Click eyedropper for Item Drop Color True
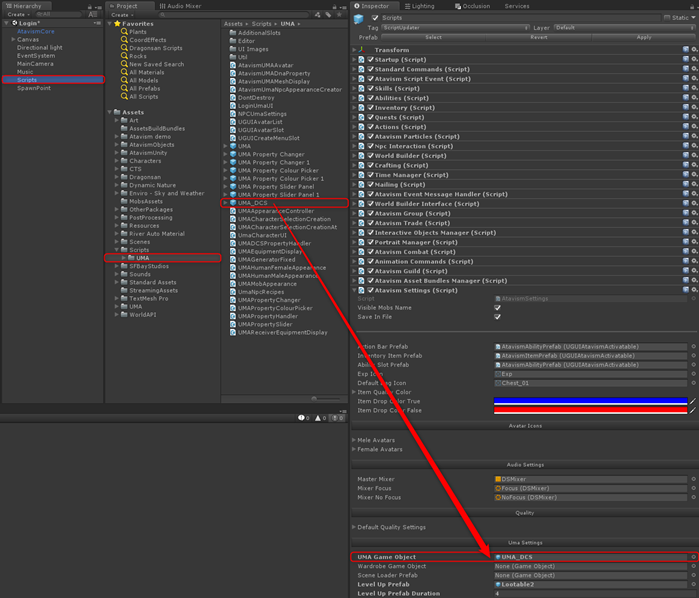The image size is (699, 598). click(x=693, y=401)
